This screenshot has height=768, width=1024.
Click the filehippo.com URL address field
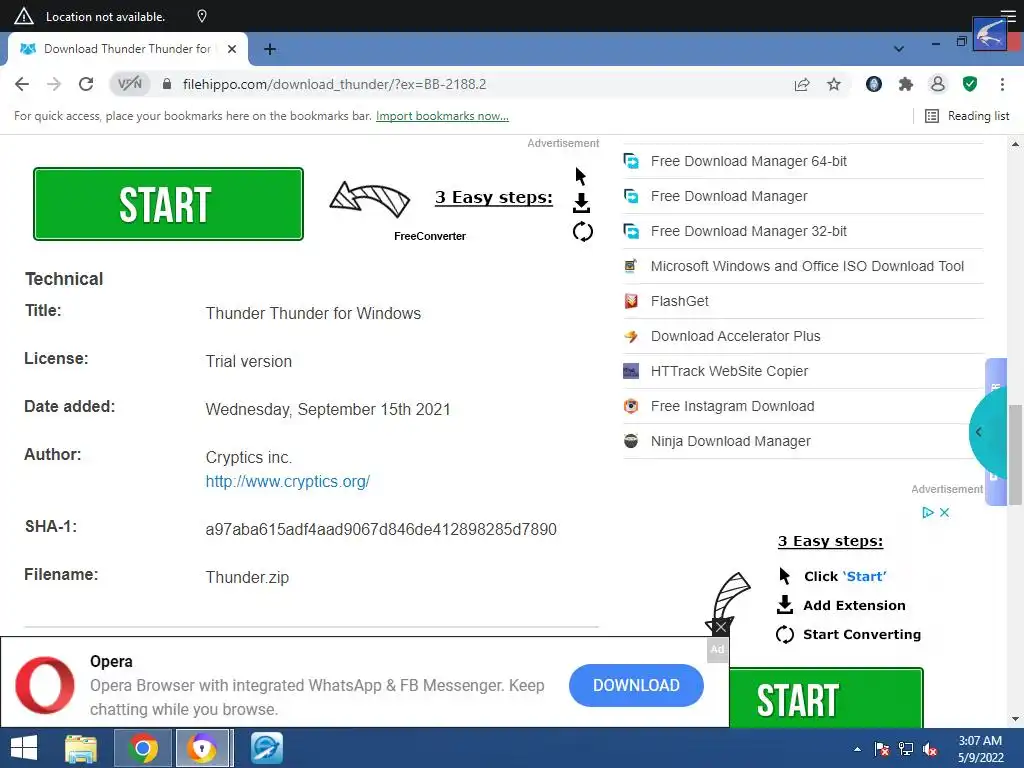[334, 84]
